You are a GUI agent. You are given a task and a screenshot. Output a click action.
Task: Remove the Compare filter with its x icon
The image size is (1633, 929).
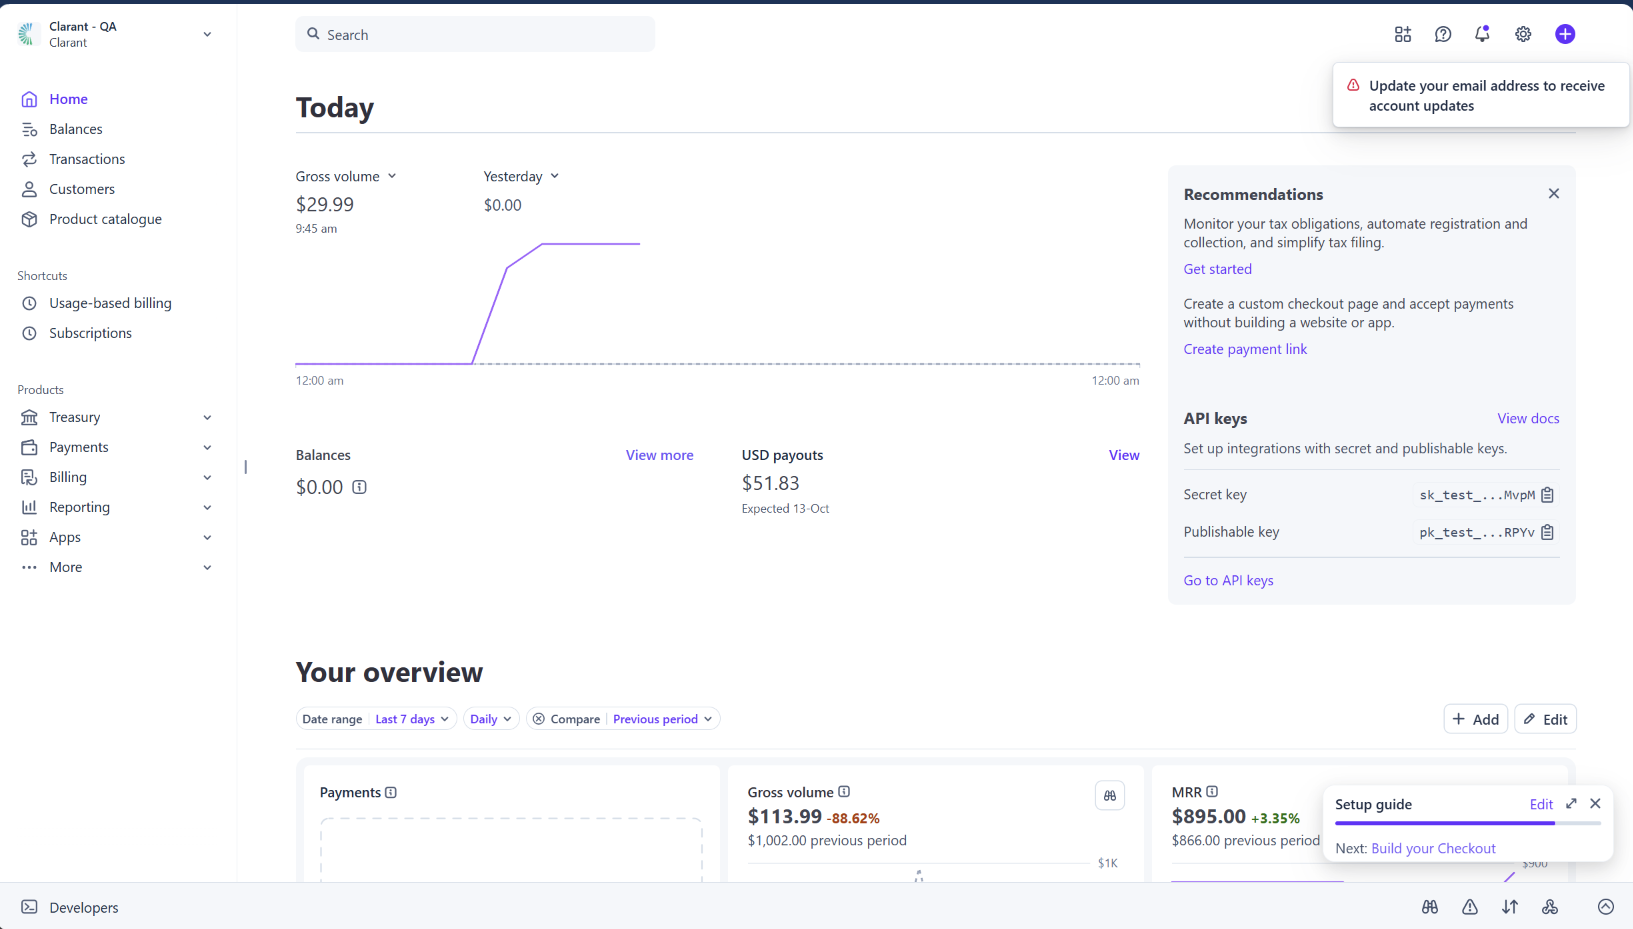(539, 719)
